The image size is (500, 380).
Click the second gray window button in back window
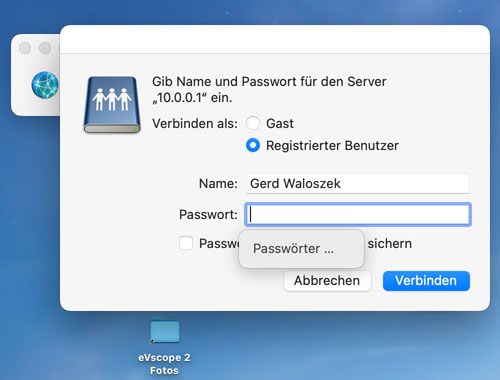[45, 48]
